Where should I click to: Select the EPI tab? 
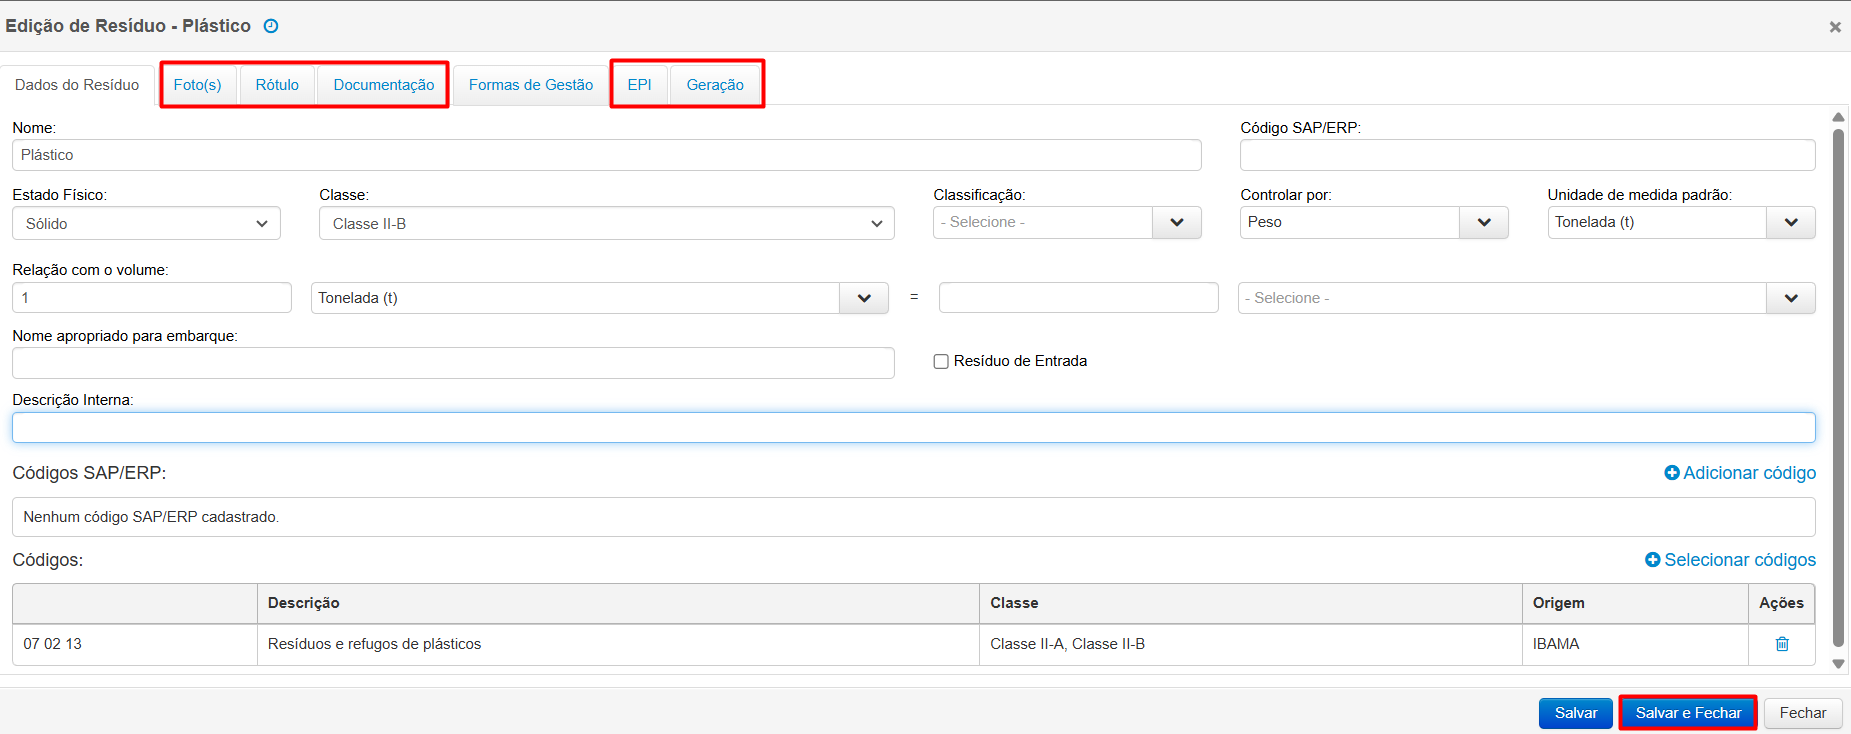click(x=639, y=85)
